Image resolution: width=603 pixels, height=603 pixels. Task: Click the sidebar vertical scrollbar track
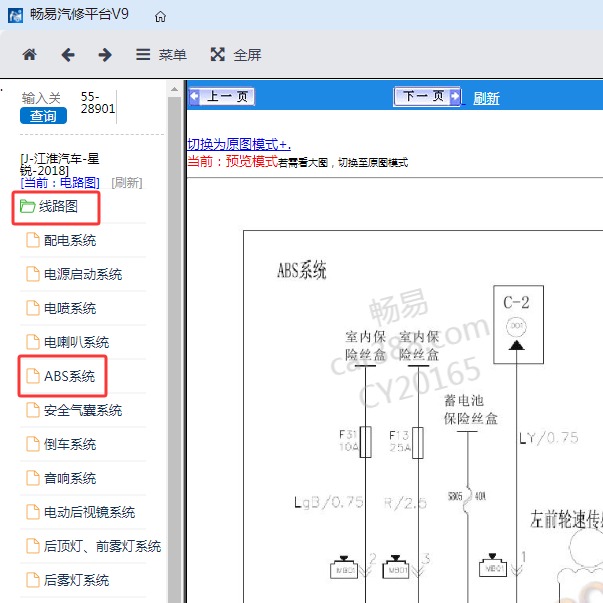(174, 349)
